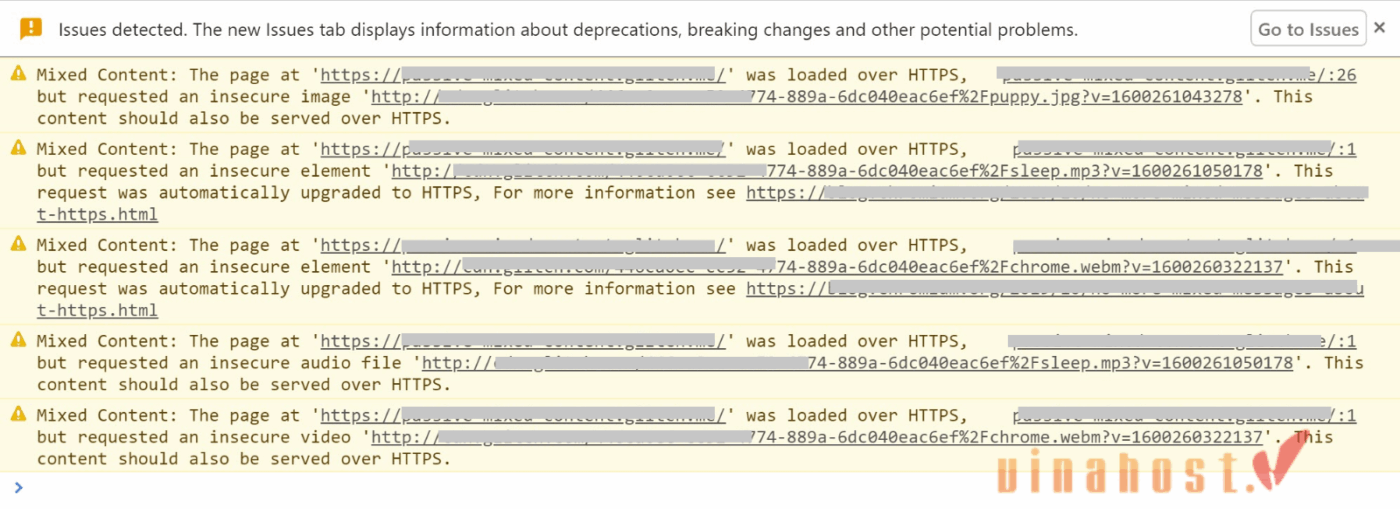Click warning icon of the puppy.jpg insecure image message
Screen dimensions: 1400x509
19,74
